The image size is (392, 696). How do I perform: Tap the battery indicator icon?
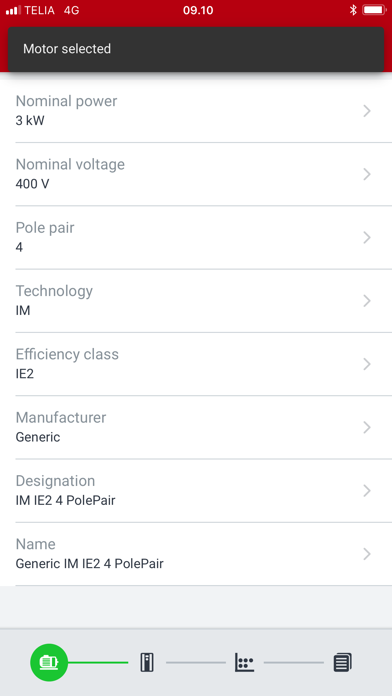point(374,10)
